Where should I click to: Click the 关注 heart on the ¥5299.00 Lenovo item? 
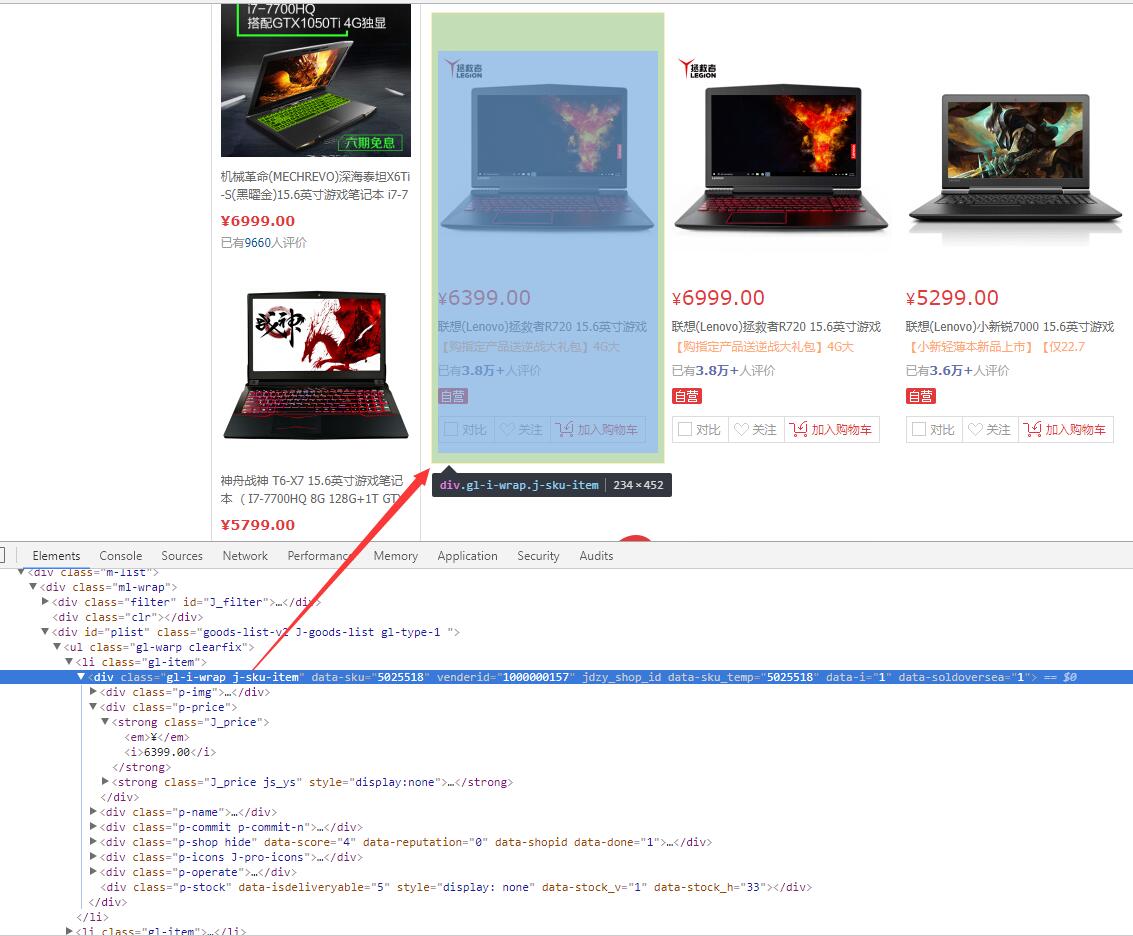(x=990, y=429)
